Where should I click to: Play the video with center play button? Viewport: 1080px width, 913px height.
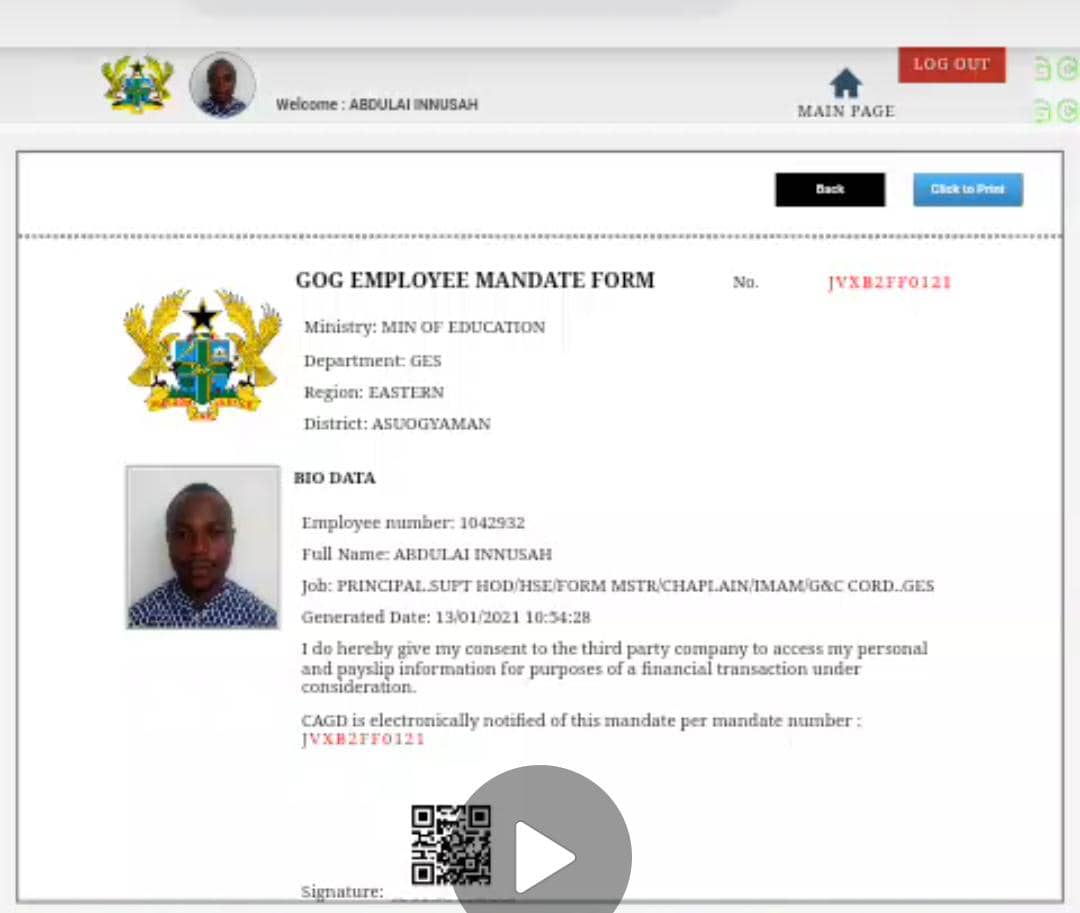click(542, 854)
